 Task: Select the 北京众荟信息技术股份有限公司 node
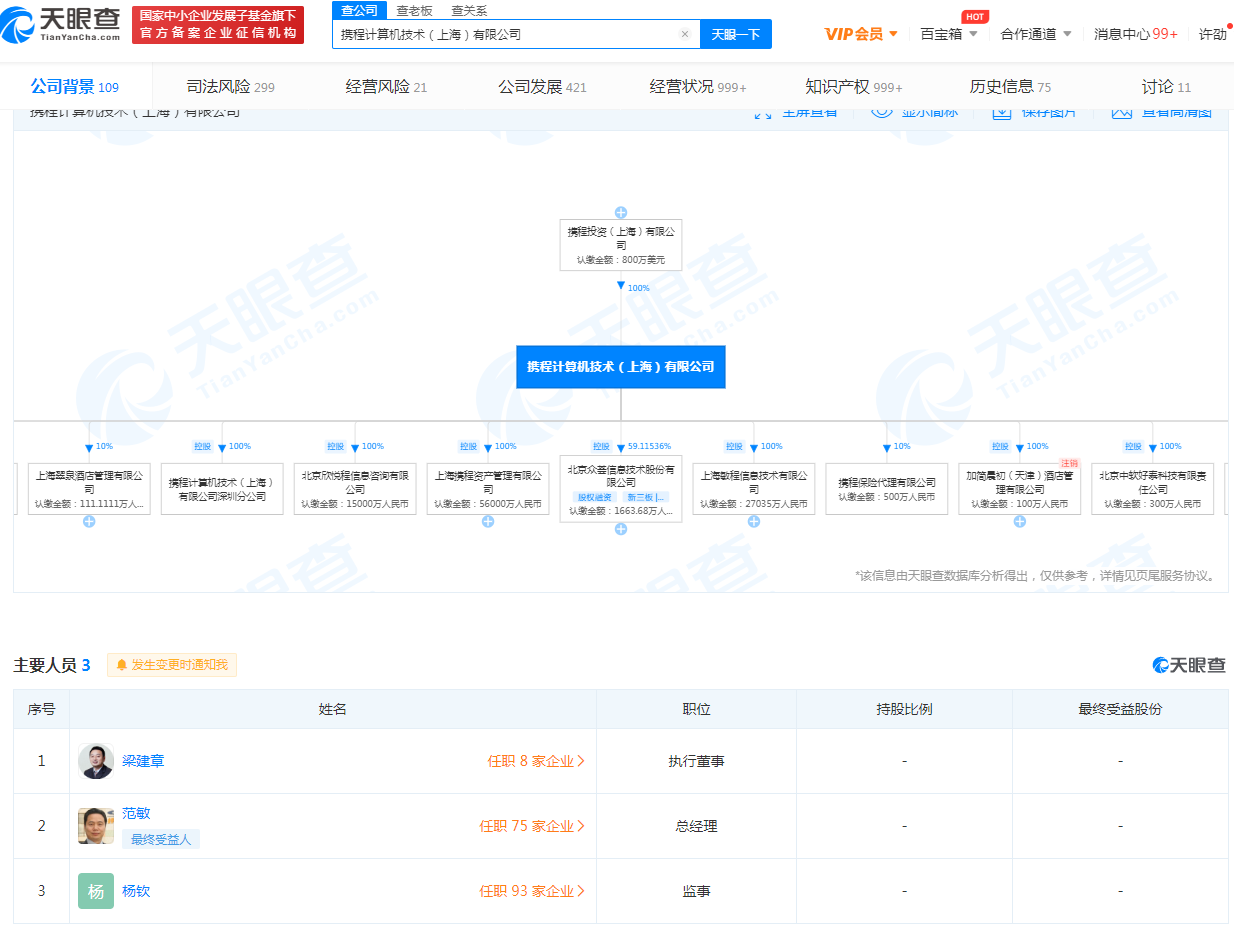(x=621, y=489)
